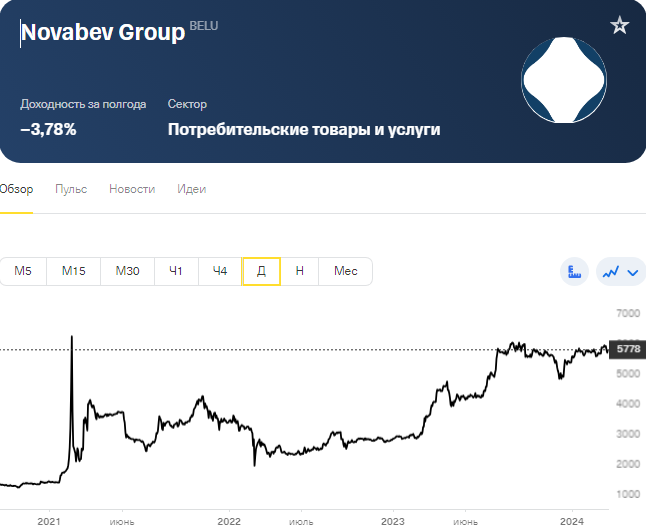Click the BELU ticker label

(204, 26)
